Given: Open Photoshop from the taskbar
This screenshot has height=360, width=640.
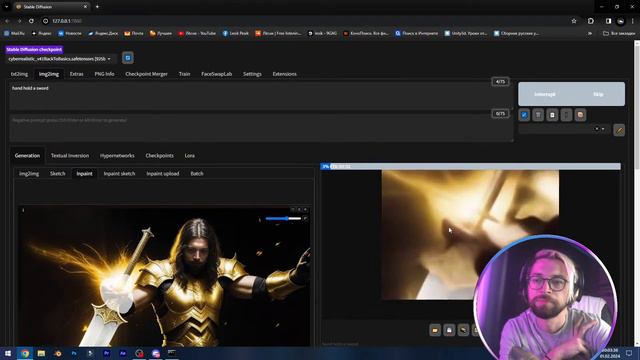Looking at the screenshot, I should (74, 353).
